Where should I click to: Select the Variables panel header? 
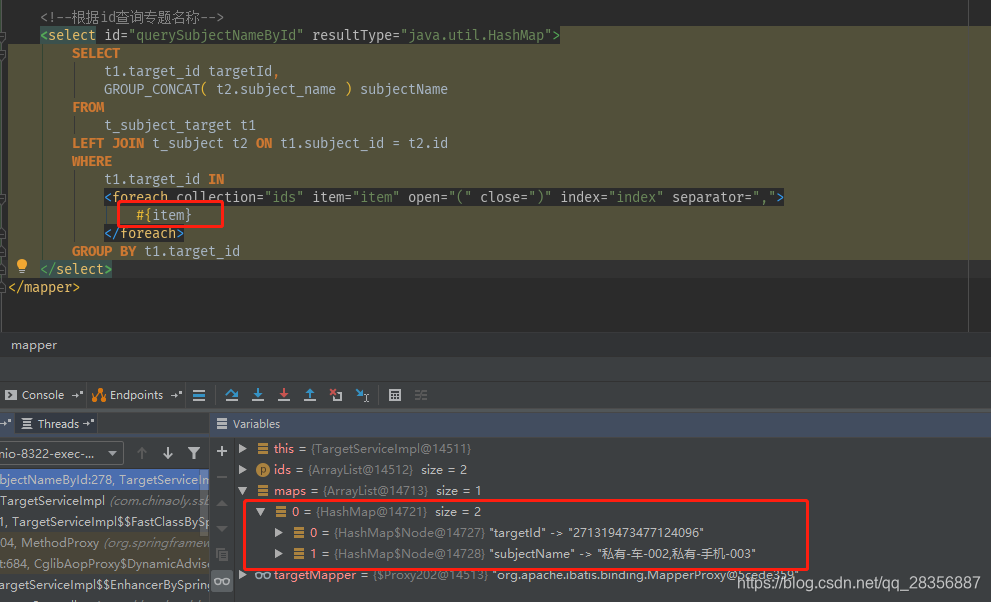(256, 424)
